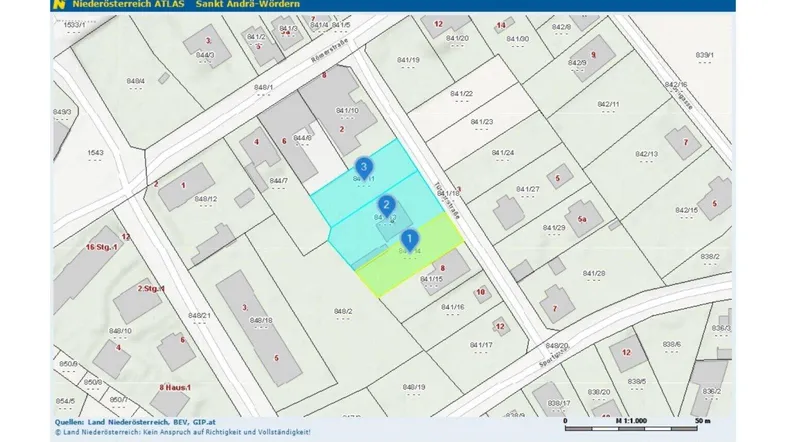This screenshot has width=786, height=442.
Task: Select parcel label 841/20
Action: pos(457,39)
